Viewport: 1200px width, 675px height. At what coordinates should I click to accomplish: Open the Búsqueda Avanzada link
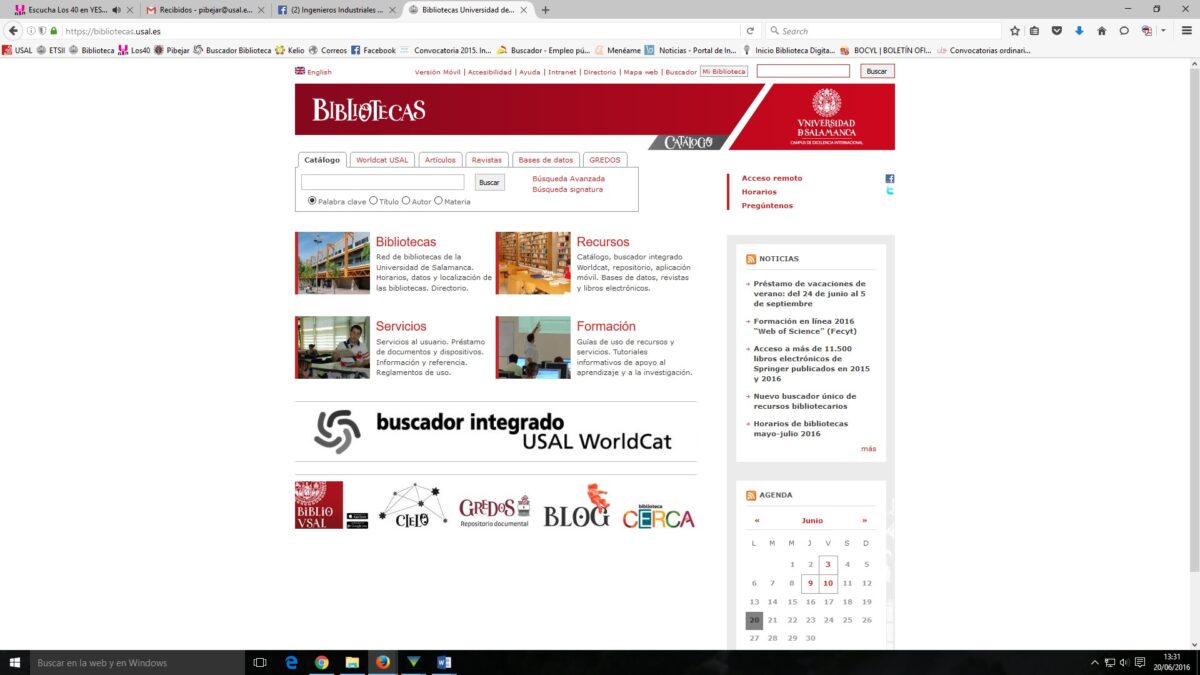(568, 179)
